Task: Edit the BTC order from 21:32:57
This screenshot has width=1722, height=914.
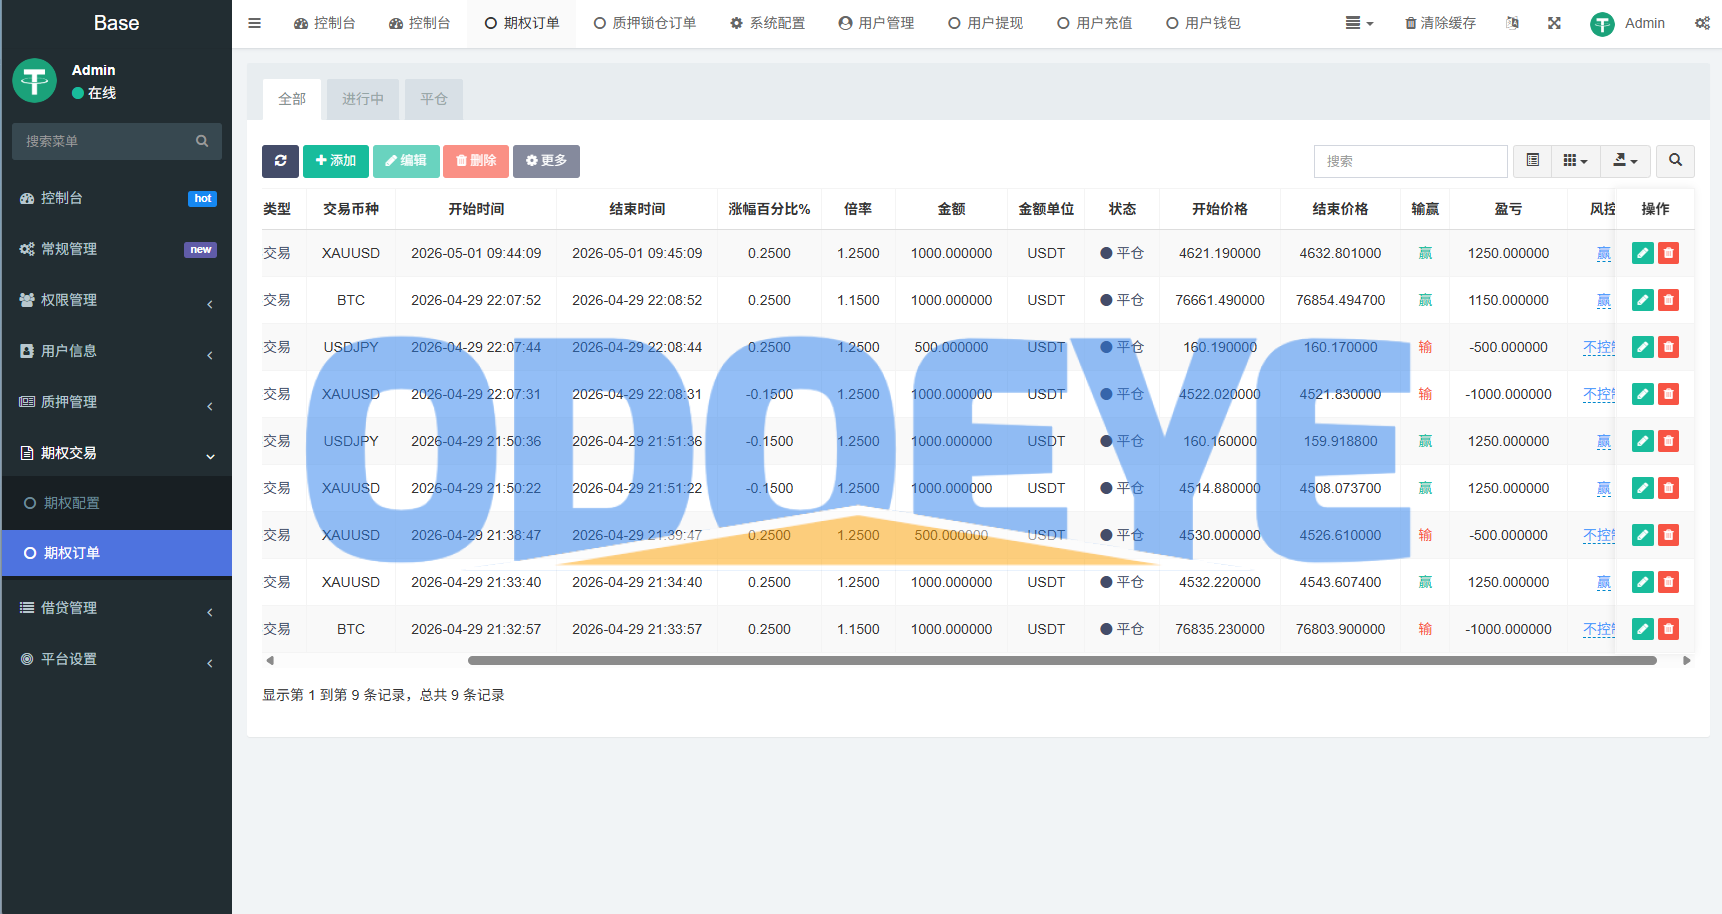Action: coord(1642,629)
